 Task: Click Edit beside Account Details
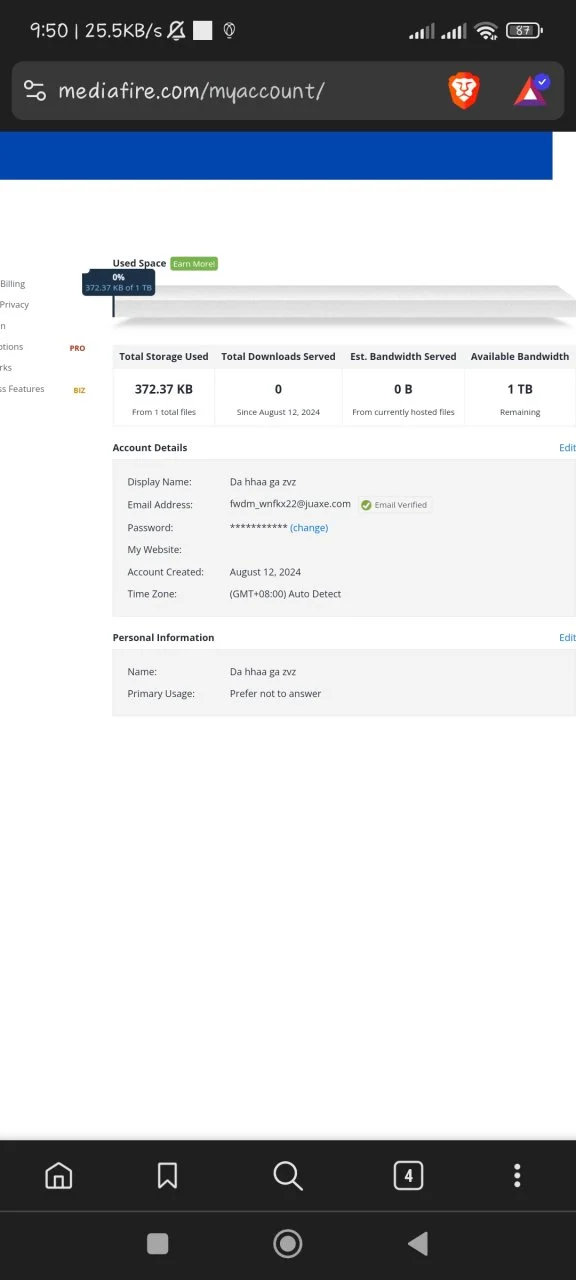click(567, 448)
